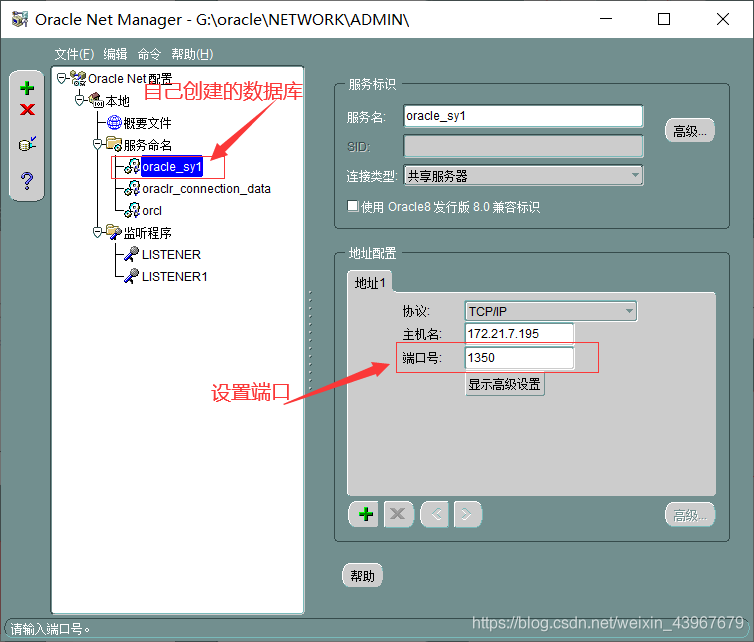Open the 连接类型 共享服务器 dropdown
The height and width of the screenshot is (642, 754).
point(523,176)
